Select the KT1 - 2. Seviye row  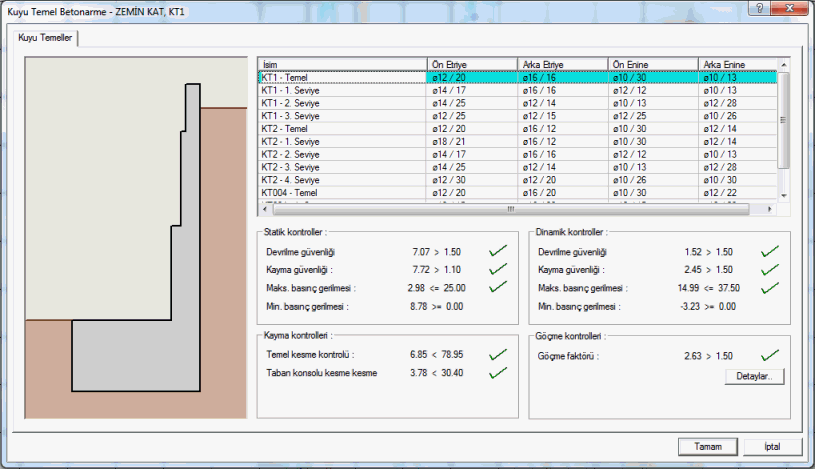[x=518, y=103]
